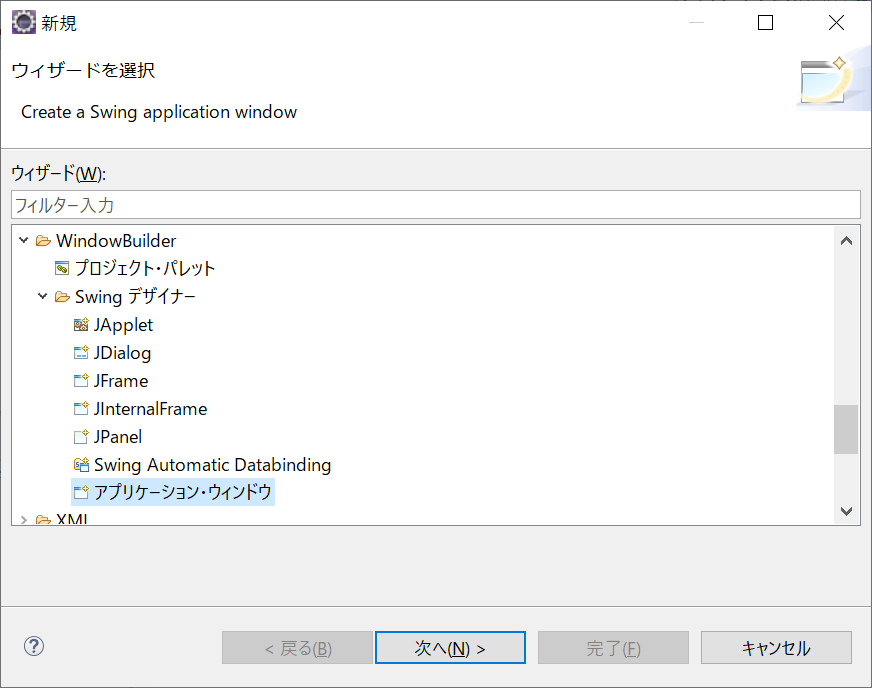Select the XML category label

coord(72,519)
